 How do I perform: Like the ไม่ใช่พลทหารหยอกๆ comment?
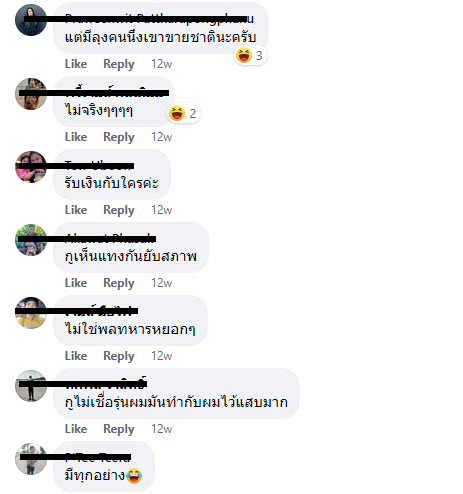click(76, 356)
